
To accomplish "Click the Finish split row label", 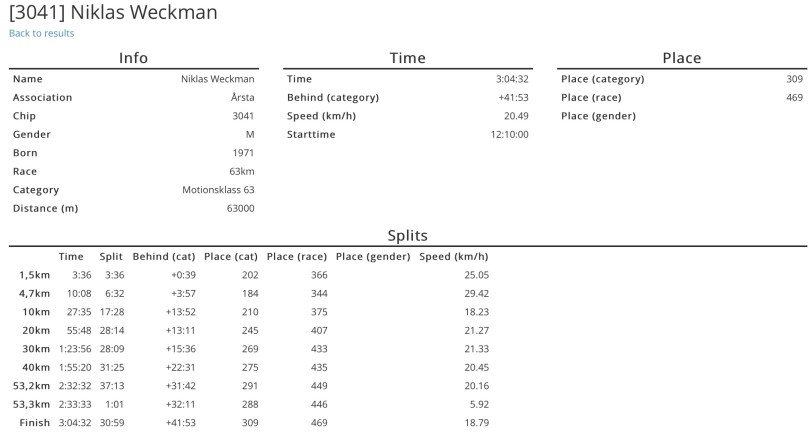I will click(x=34, y=423).
